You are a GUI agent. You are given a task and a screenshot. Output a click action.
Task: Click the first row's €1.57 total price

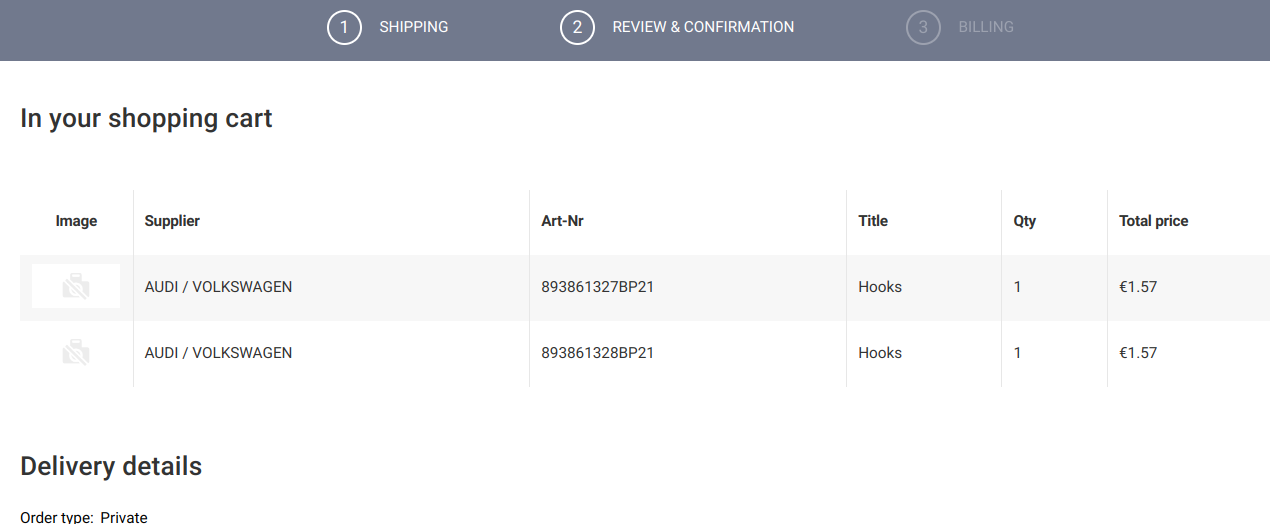coord(1138,287)
